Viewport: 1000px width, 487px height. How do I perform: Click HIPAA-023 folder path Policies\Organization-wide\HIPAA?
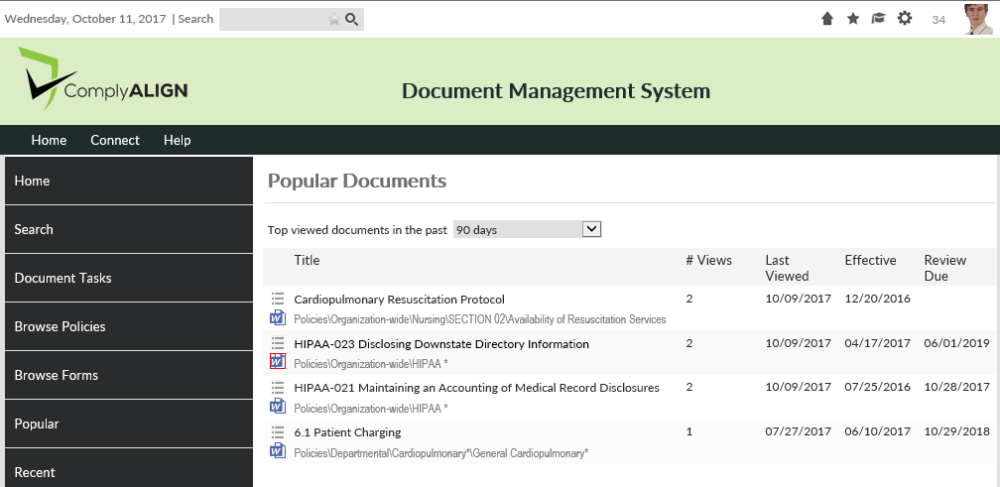coord(371,364)
